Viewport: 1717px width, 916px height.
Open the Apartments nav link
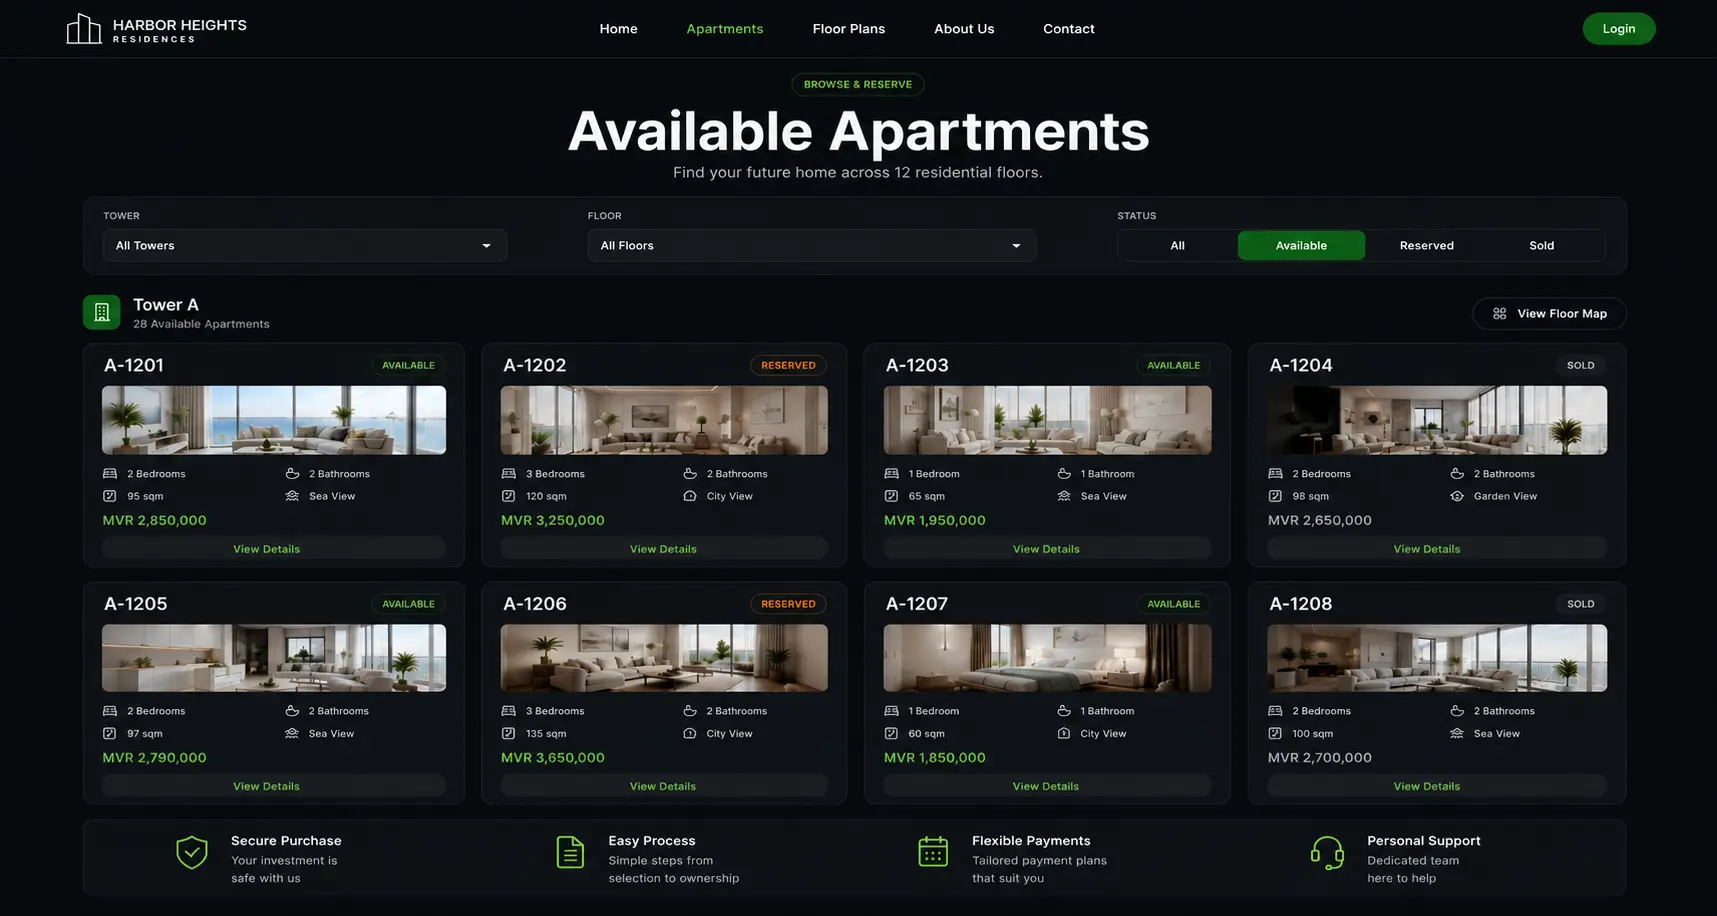pos(725,29)
